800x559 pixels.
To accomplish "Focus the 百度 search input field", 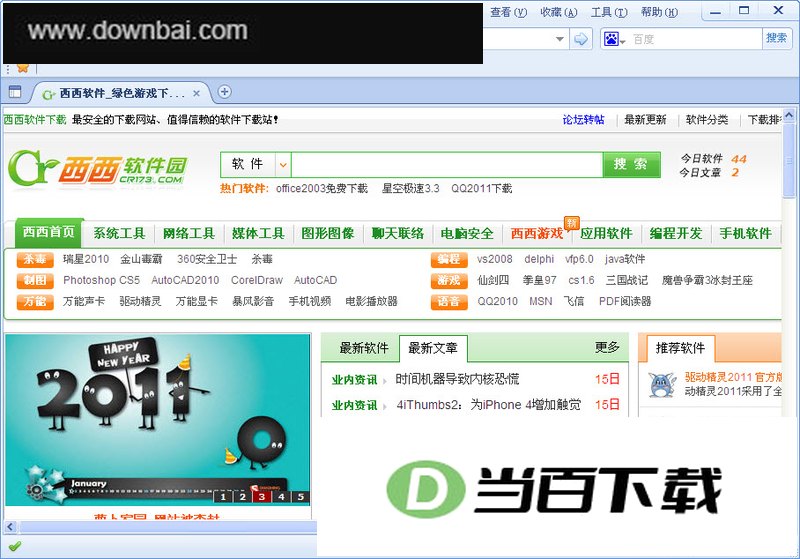I will pyautogui.click(x=694, y=39).
